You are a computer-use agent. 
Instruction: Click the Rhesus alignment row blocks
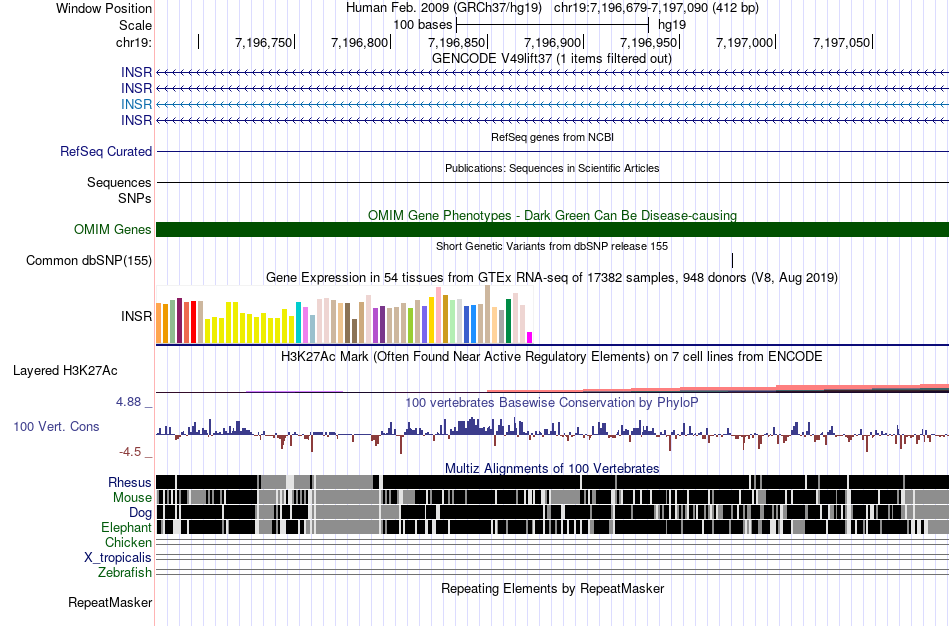point(552,482)
